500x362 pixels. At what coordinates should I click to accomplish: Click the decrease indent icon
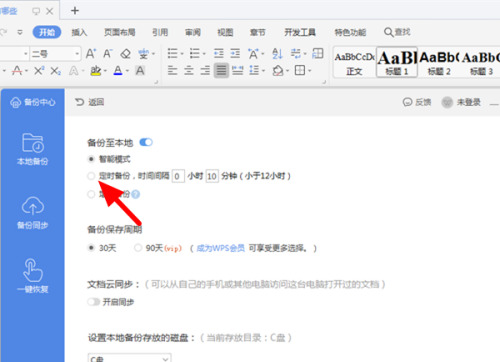(219, 53)
